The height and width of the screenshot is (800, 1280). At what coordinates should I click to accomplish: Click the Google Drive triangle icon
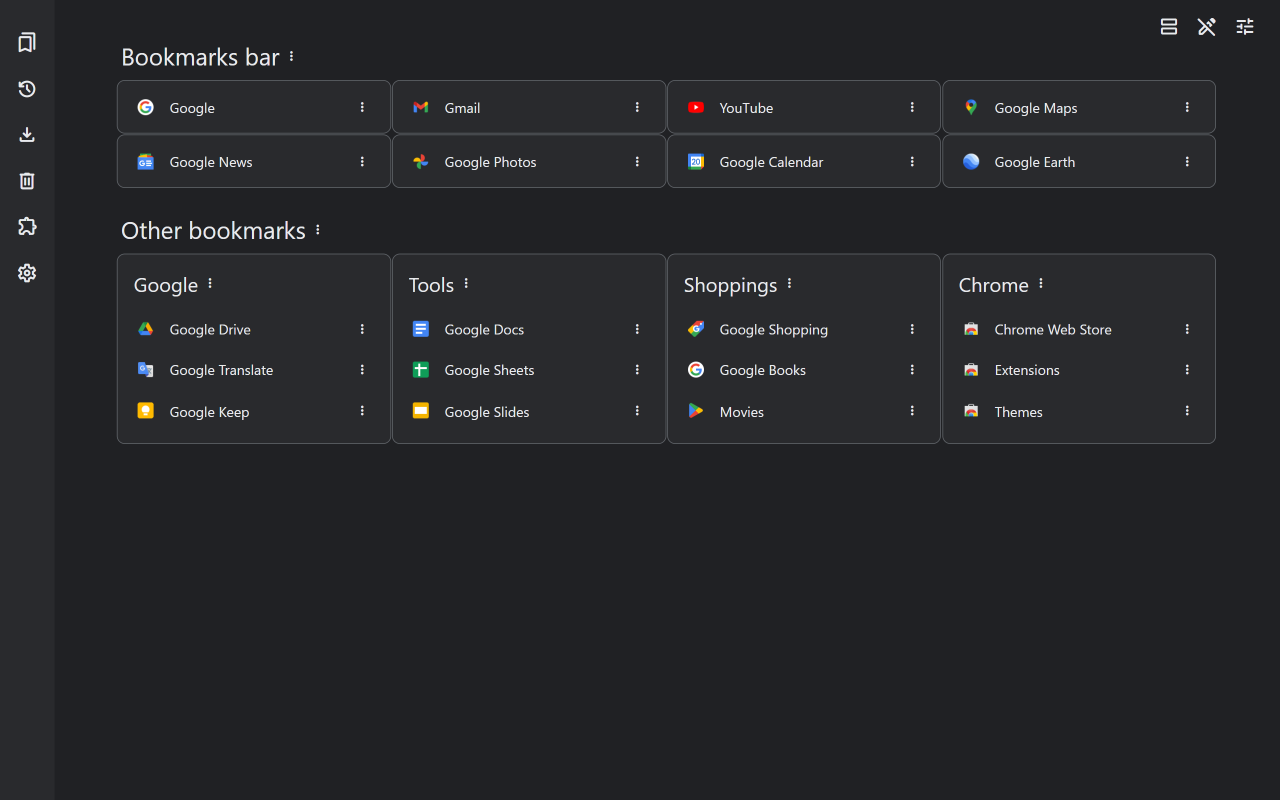(x=146, y=329)
